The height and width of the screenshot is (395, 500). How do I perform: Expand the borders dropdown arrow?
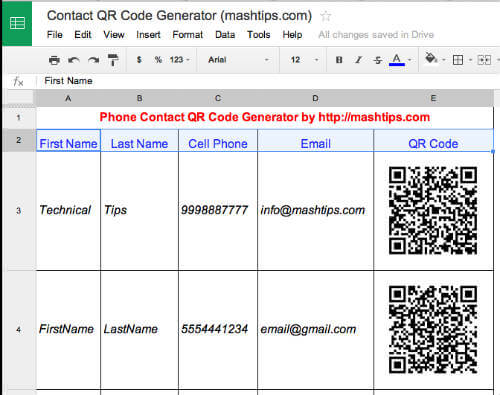pyautogui.click(x=470, y=60)
